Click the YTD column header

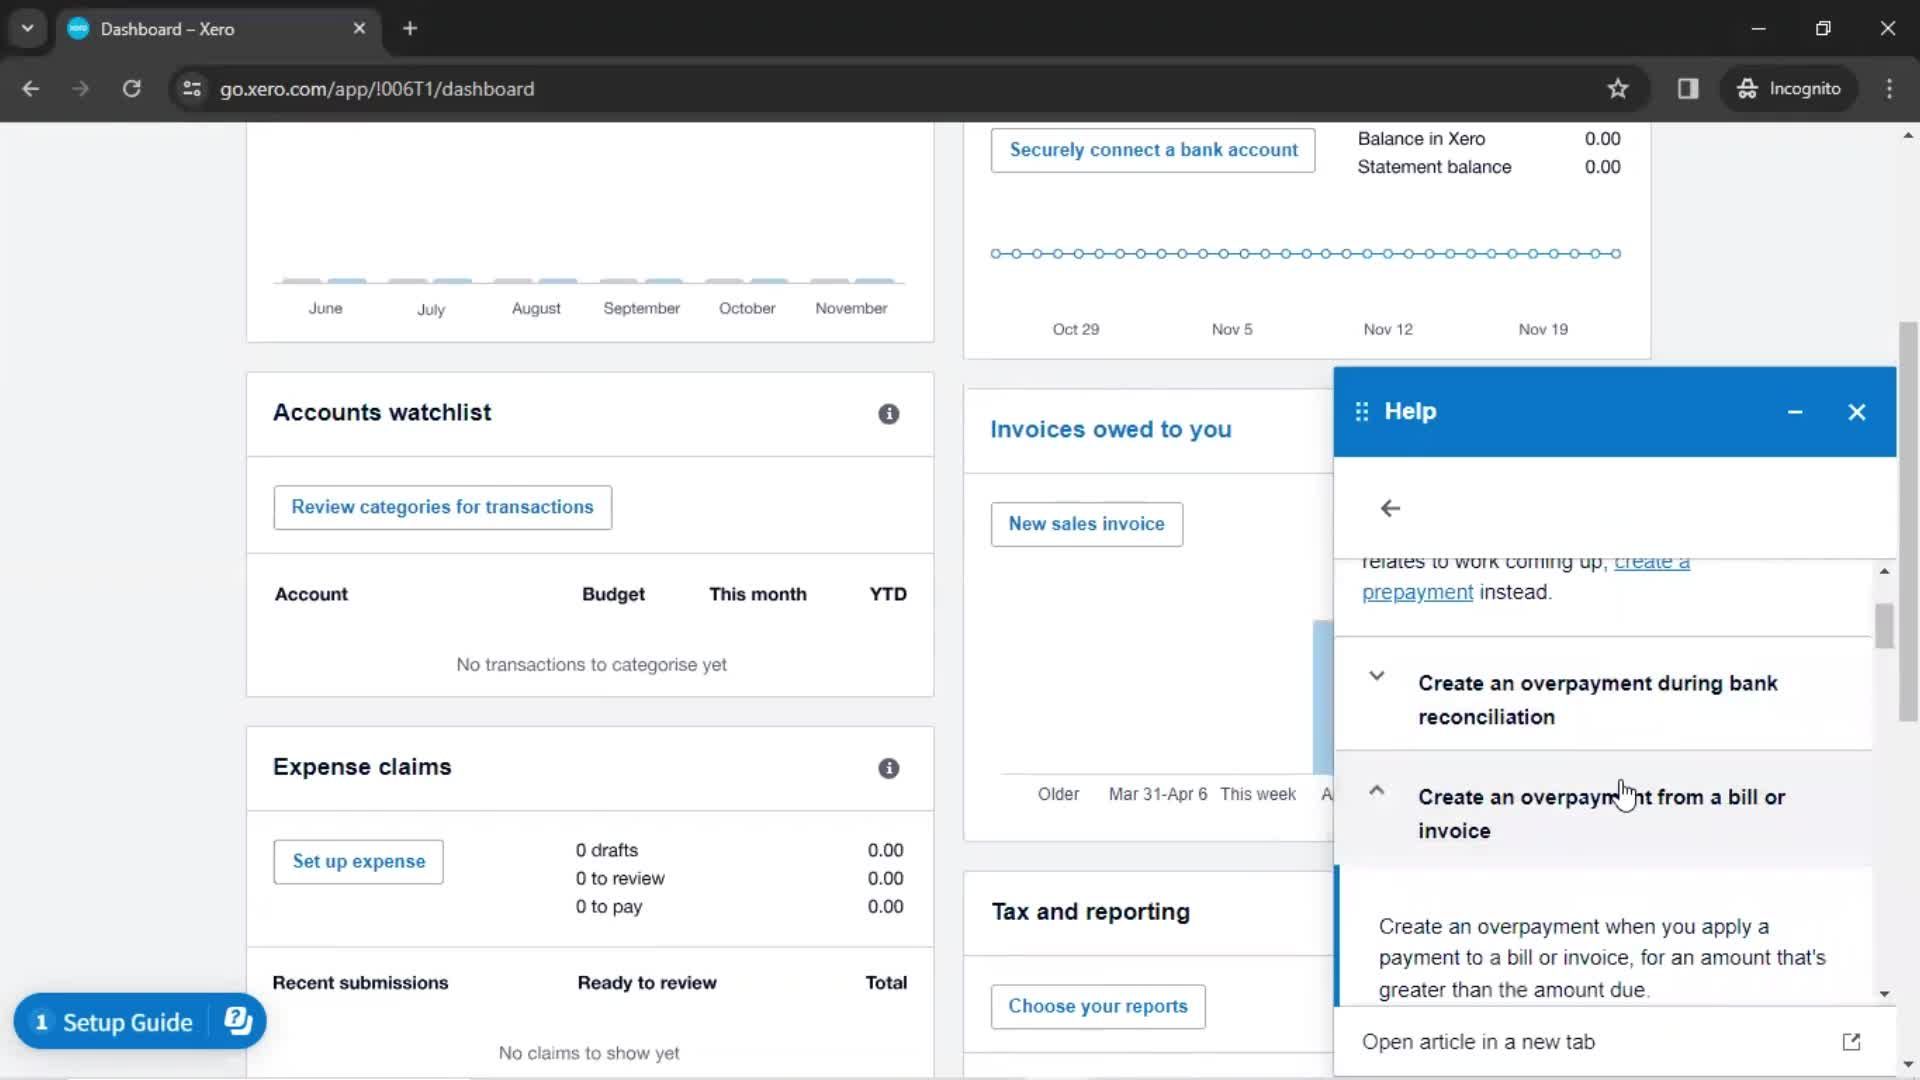click(x=887, y=594)
